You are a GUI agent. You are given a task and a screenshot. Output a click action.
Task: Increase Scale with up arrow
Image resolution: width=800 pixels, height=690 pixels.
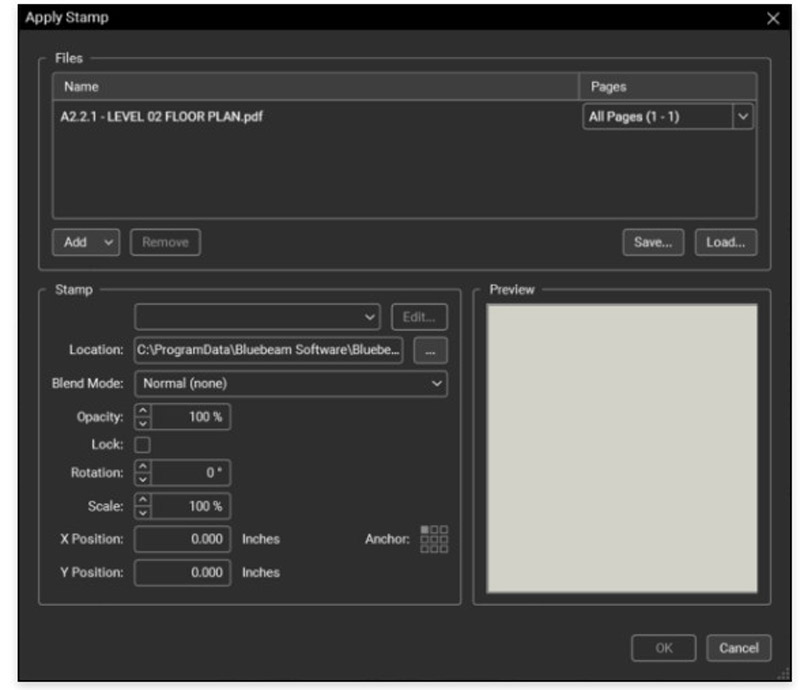pyautogui.click(x=143, y=500)
